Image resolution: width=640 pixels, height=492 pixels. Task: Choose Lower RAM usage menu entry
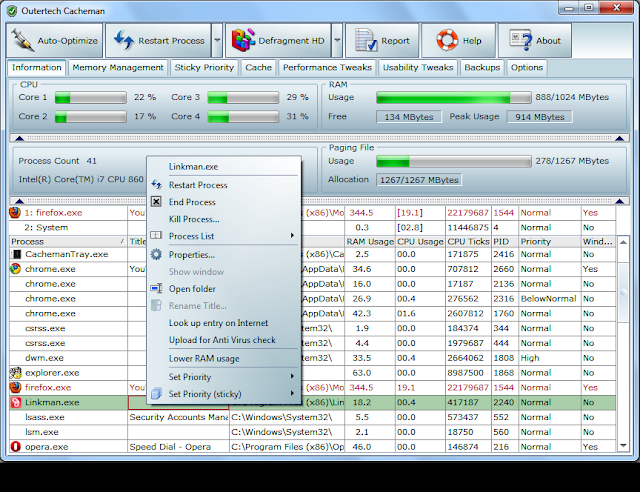pyautogui.click(x=204, y=358)
